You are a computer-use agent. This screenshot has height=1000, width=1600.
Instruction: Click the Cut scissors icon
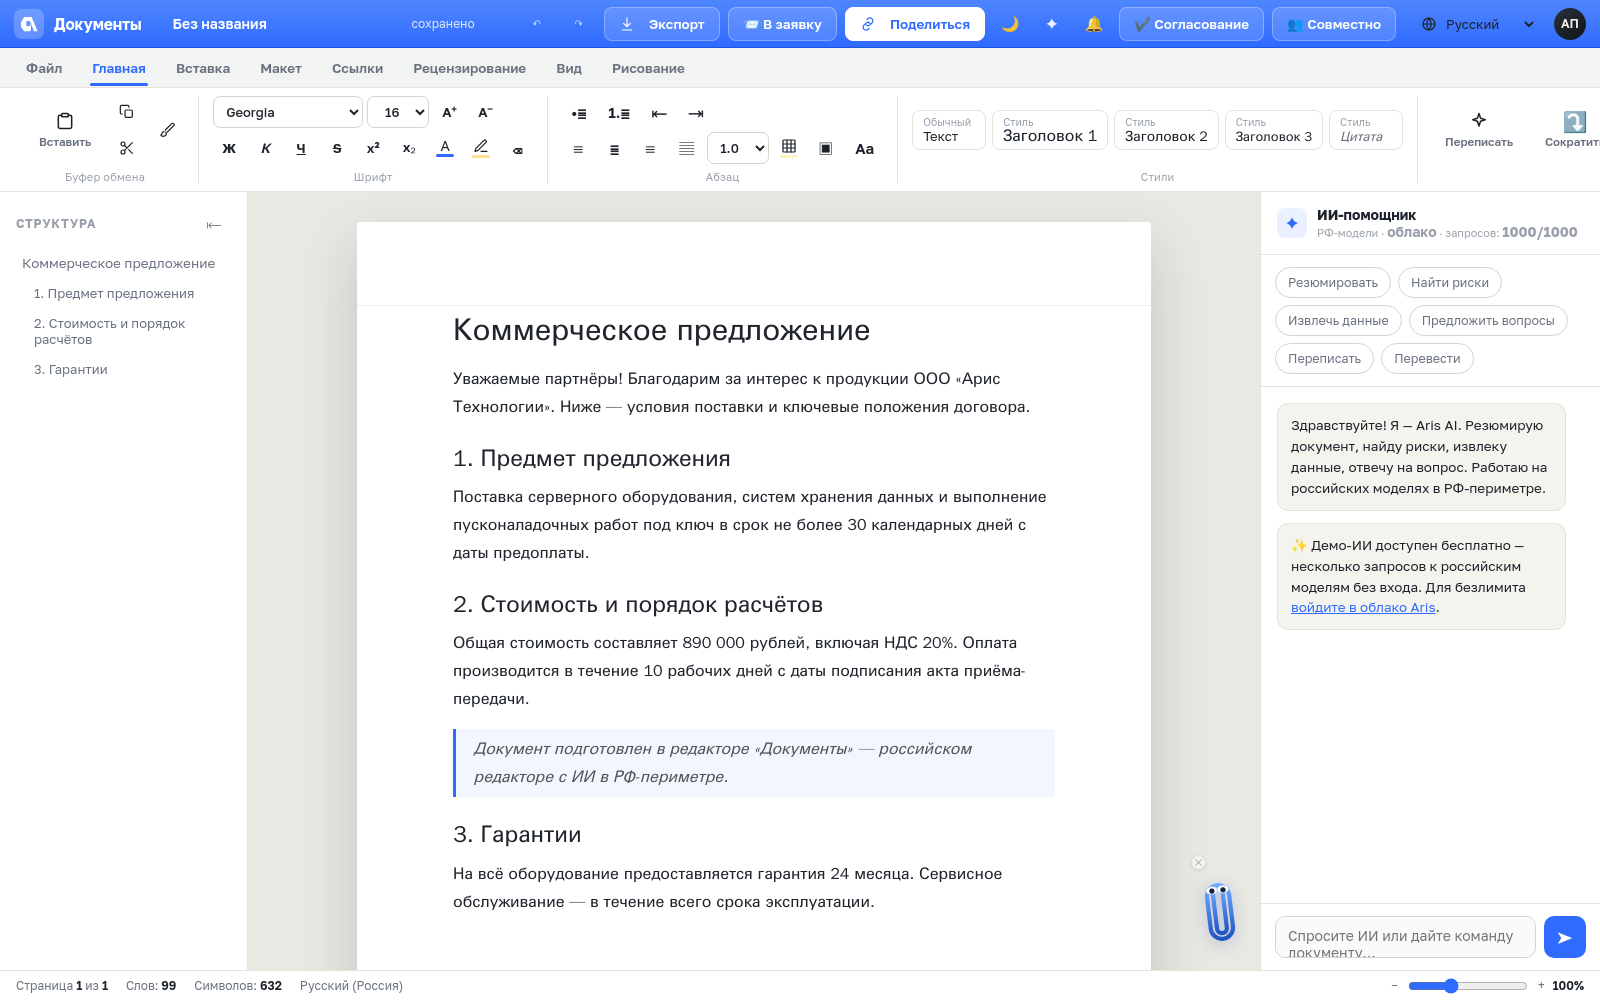[126, 148]
